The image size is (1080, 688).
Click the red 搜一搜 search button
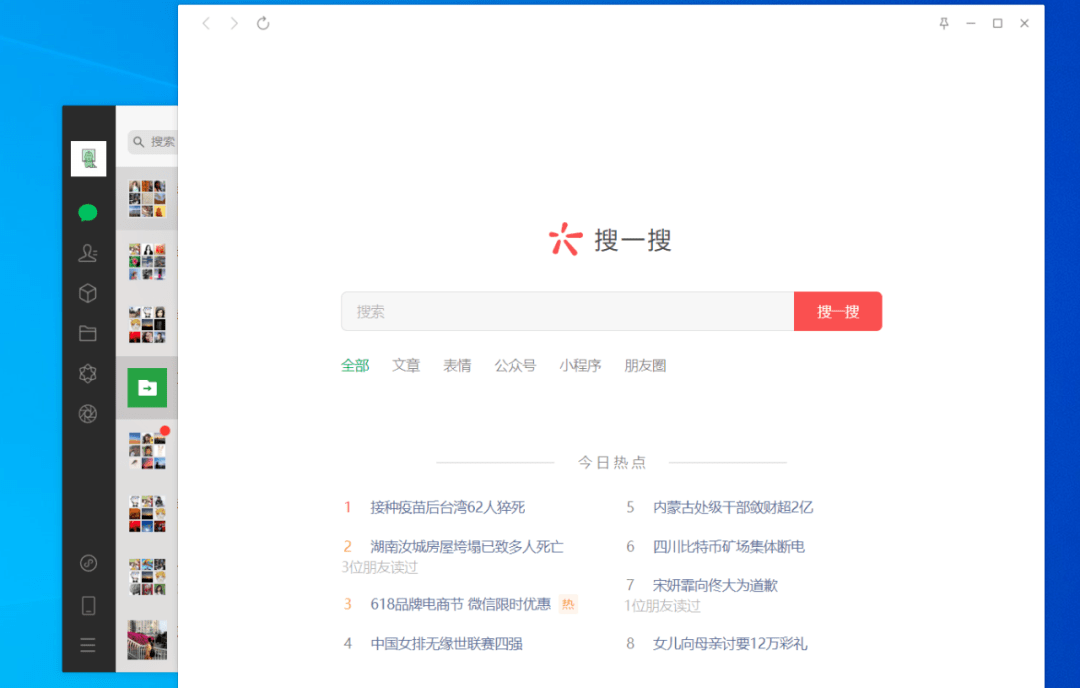(838, 311)
